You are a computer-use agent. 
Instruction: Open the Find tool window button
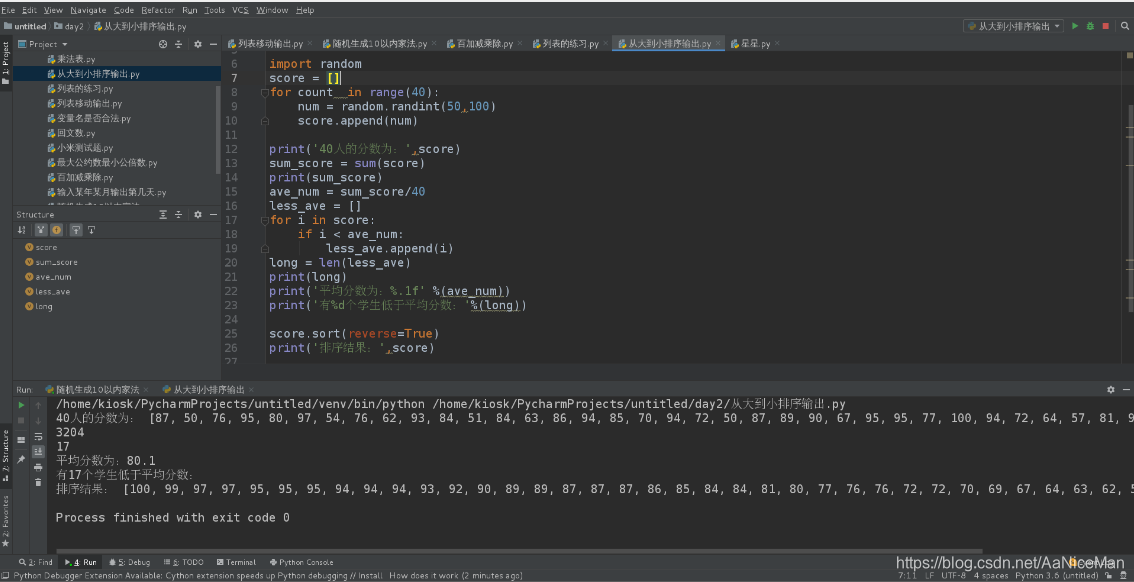[35, 562]
